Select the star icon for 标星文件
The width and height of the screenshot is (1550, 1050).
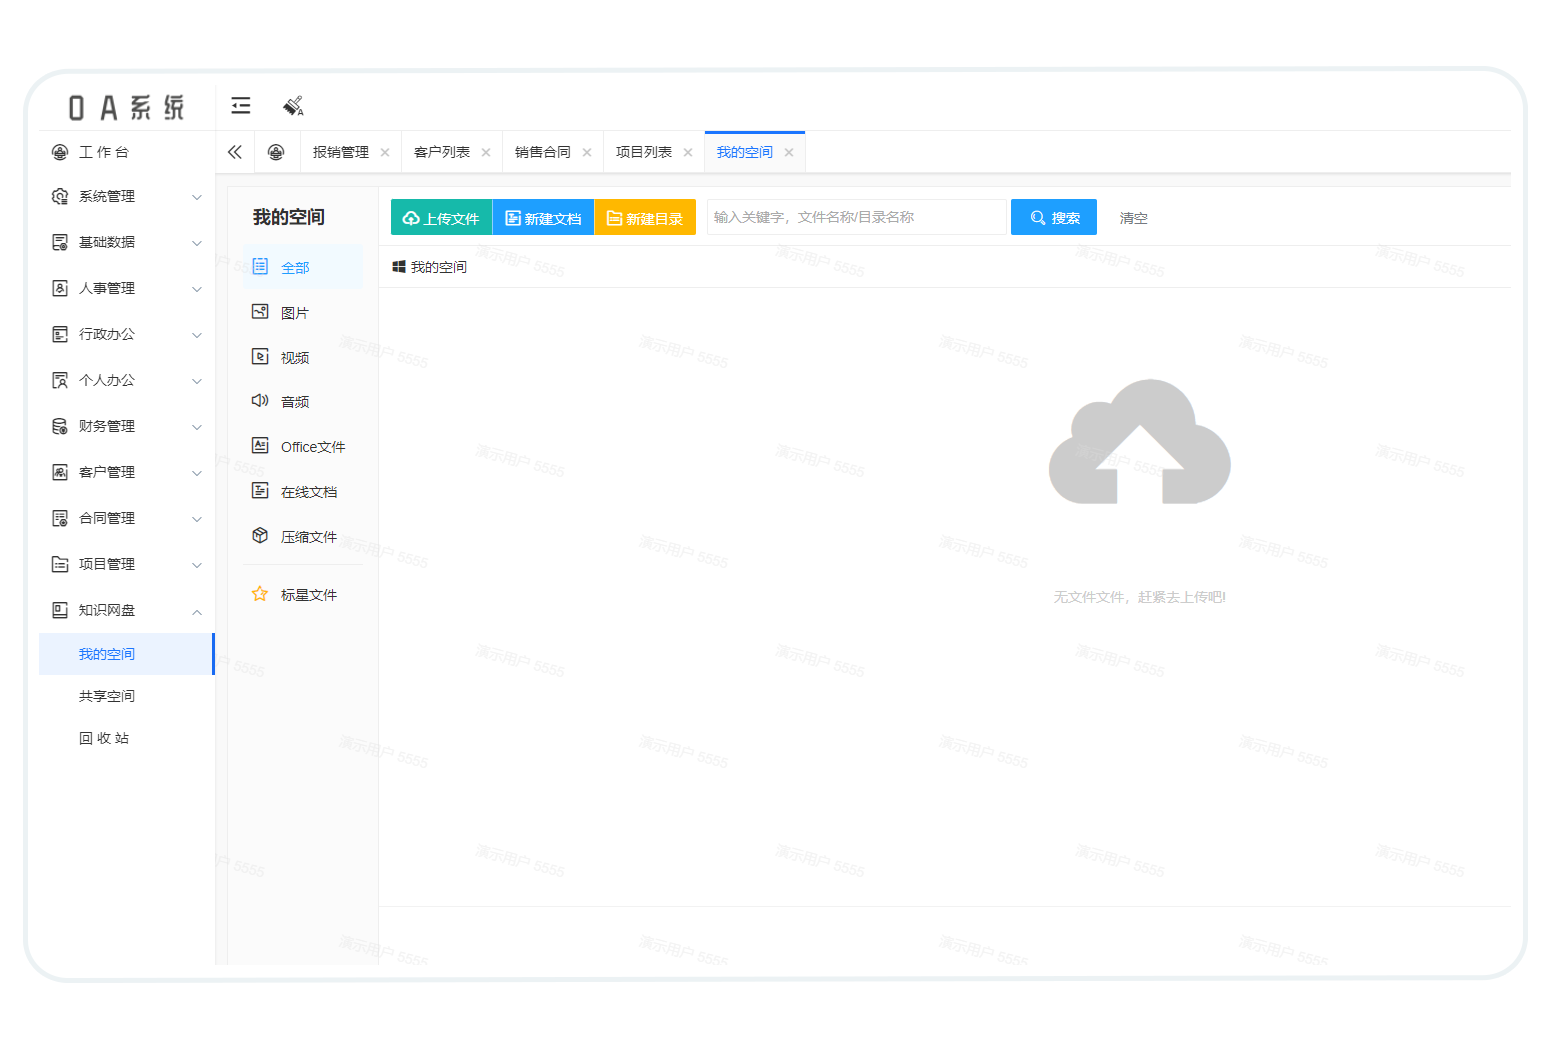(260, 594)
